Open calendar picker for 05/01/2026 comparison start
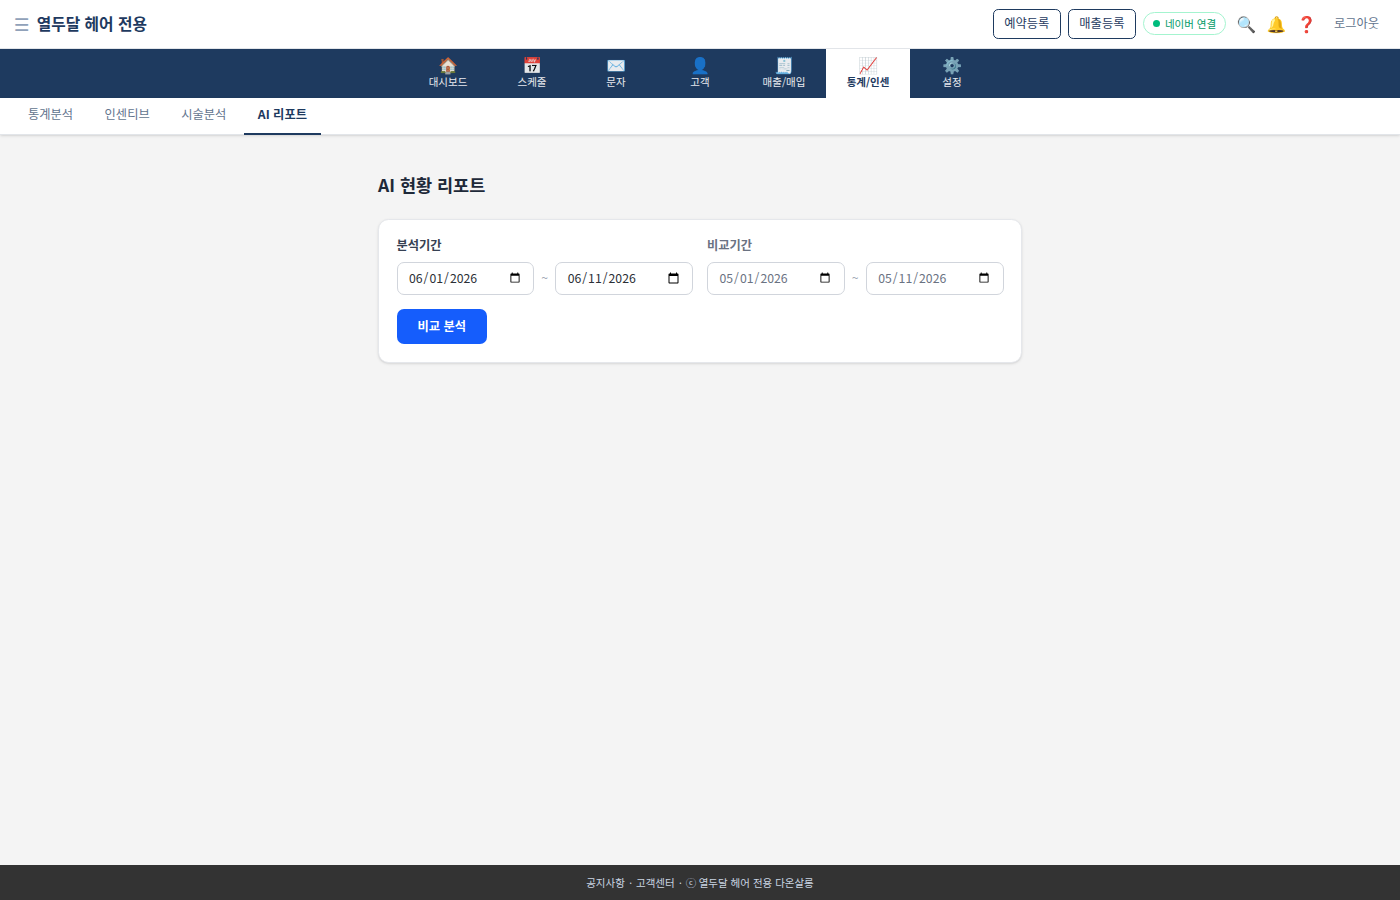The height and width of the screenshot is (900, 1400). pyautogui.click(x=825, y=278)
